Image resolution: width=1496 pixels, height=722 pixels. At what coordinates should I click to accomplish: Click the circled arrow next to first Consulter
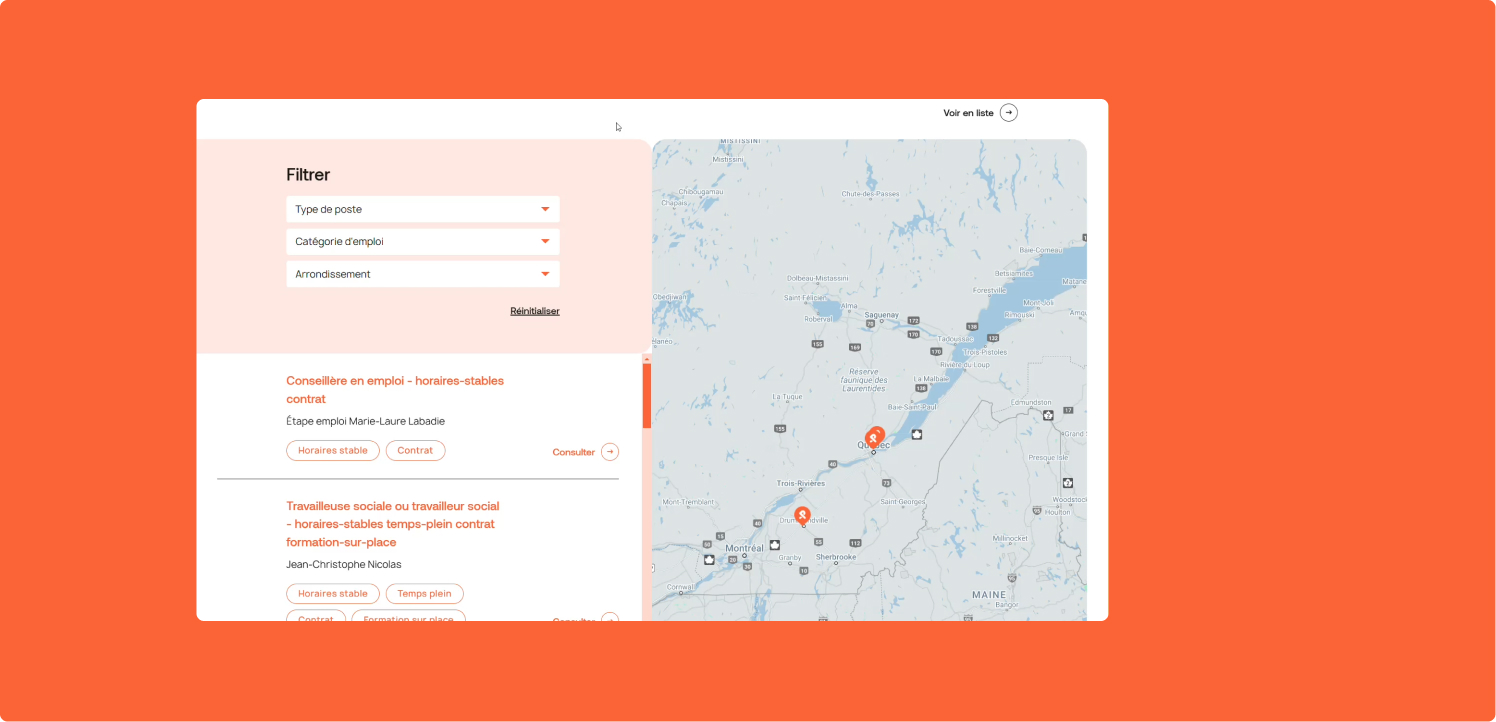610,452
